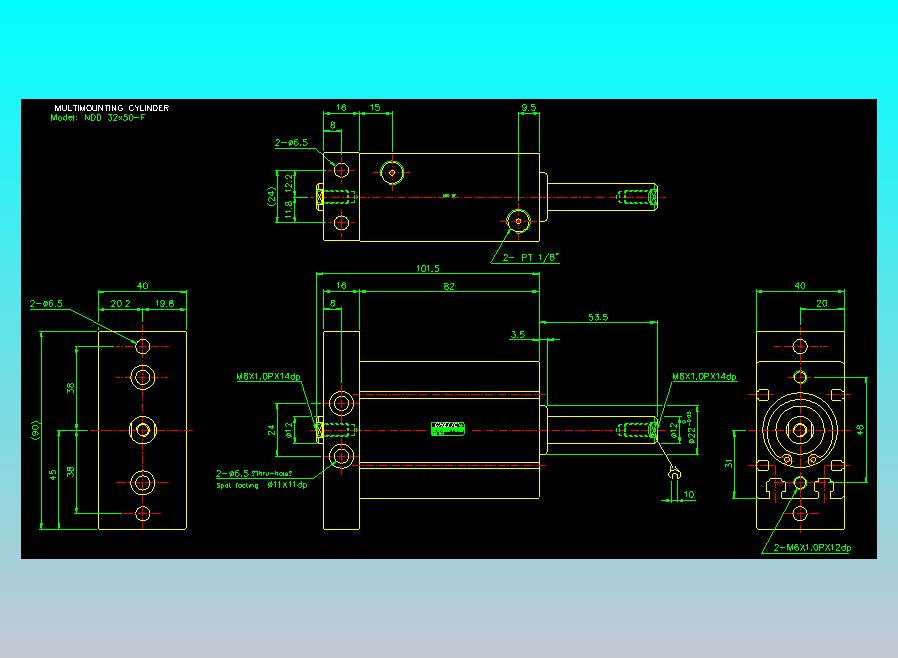898x658 pixels.
Task: Select the "3.5" dimension value
Action: pyautogui.click(x=518, y=334)
